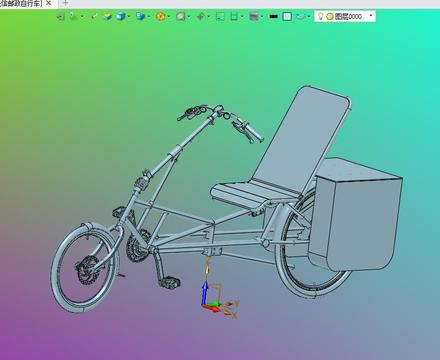440x360 pixels.
Task: Open dropdown beside the gray box icon
Action: point(189,16)
